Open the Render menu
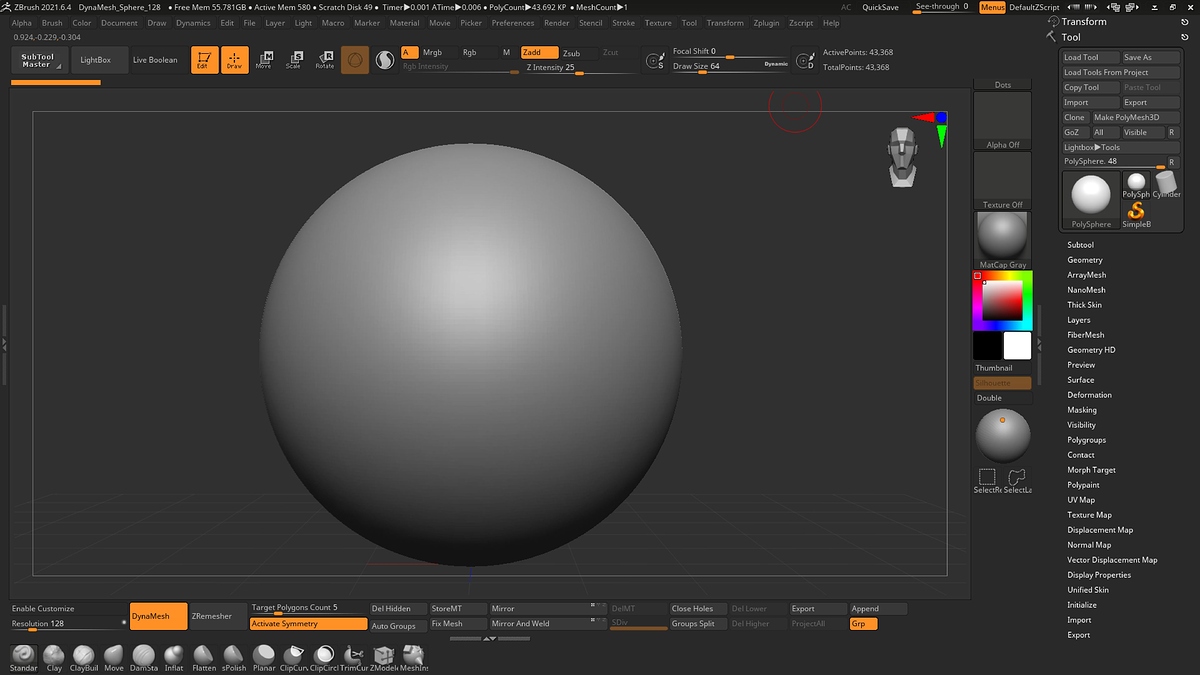The width and height of the screenshot is (1200, 675). tap(557, 23)
